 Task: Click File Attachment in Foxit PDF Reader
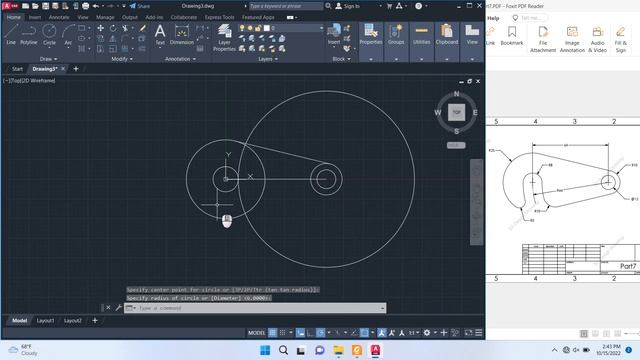[543, 40]
